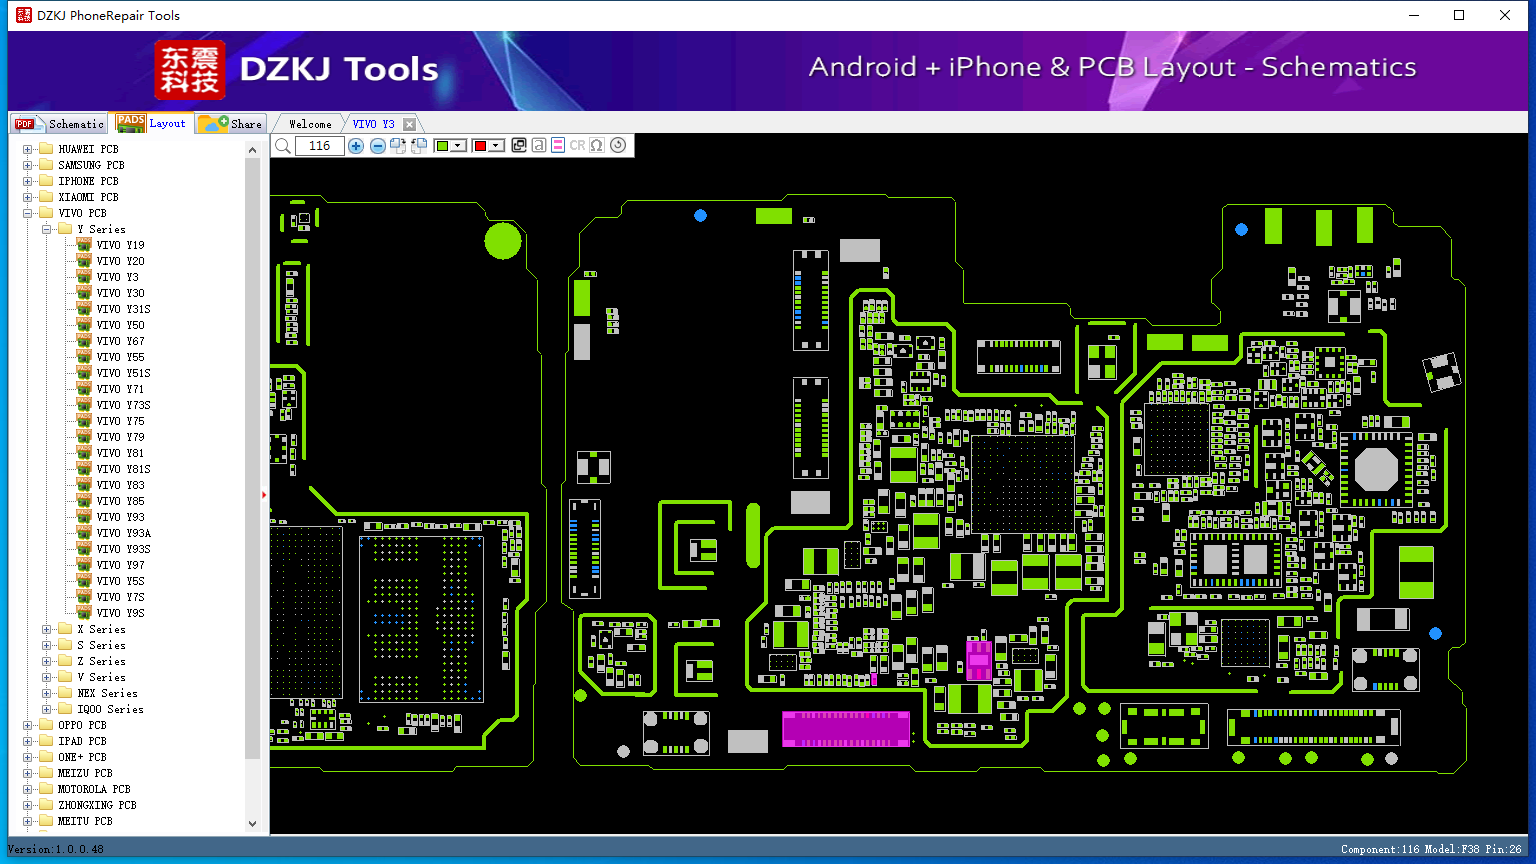Select the Layout tab

coord(151,123)
